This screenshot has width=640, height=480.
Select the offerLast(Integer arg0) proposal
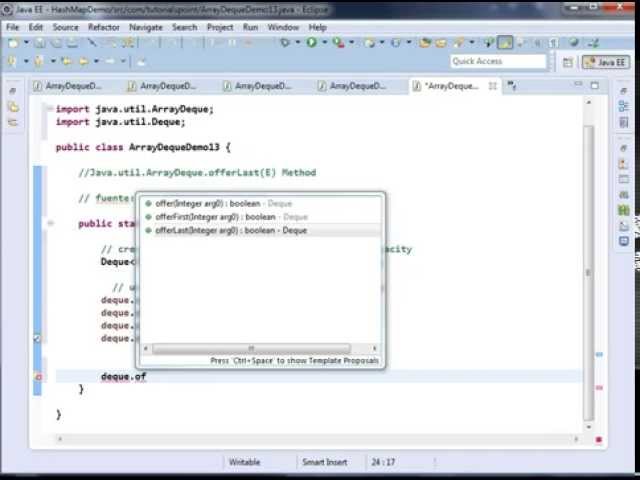click(x=260, y=230)
